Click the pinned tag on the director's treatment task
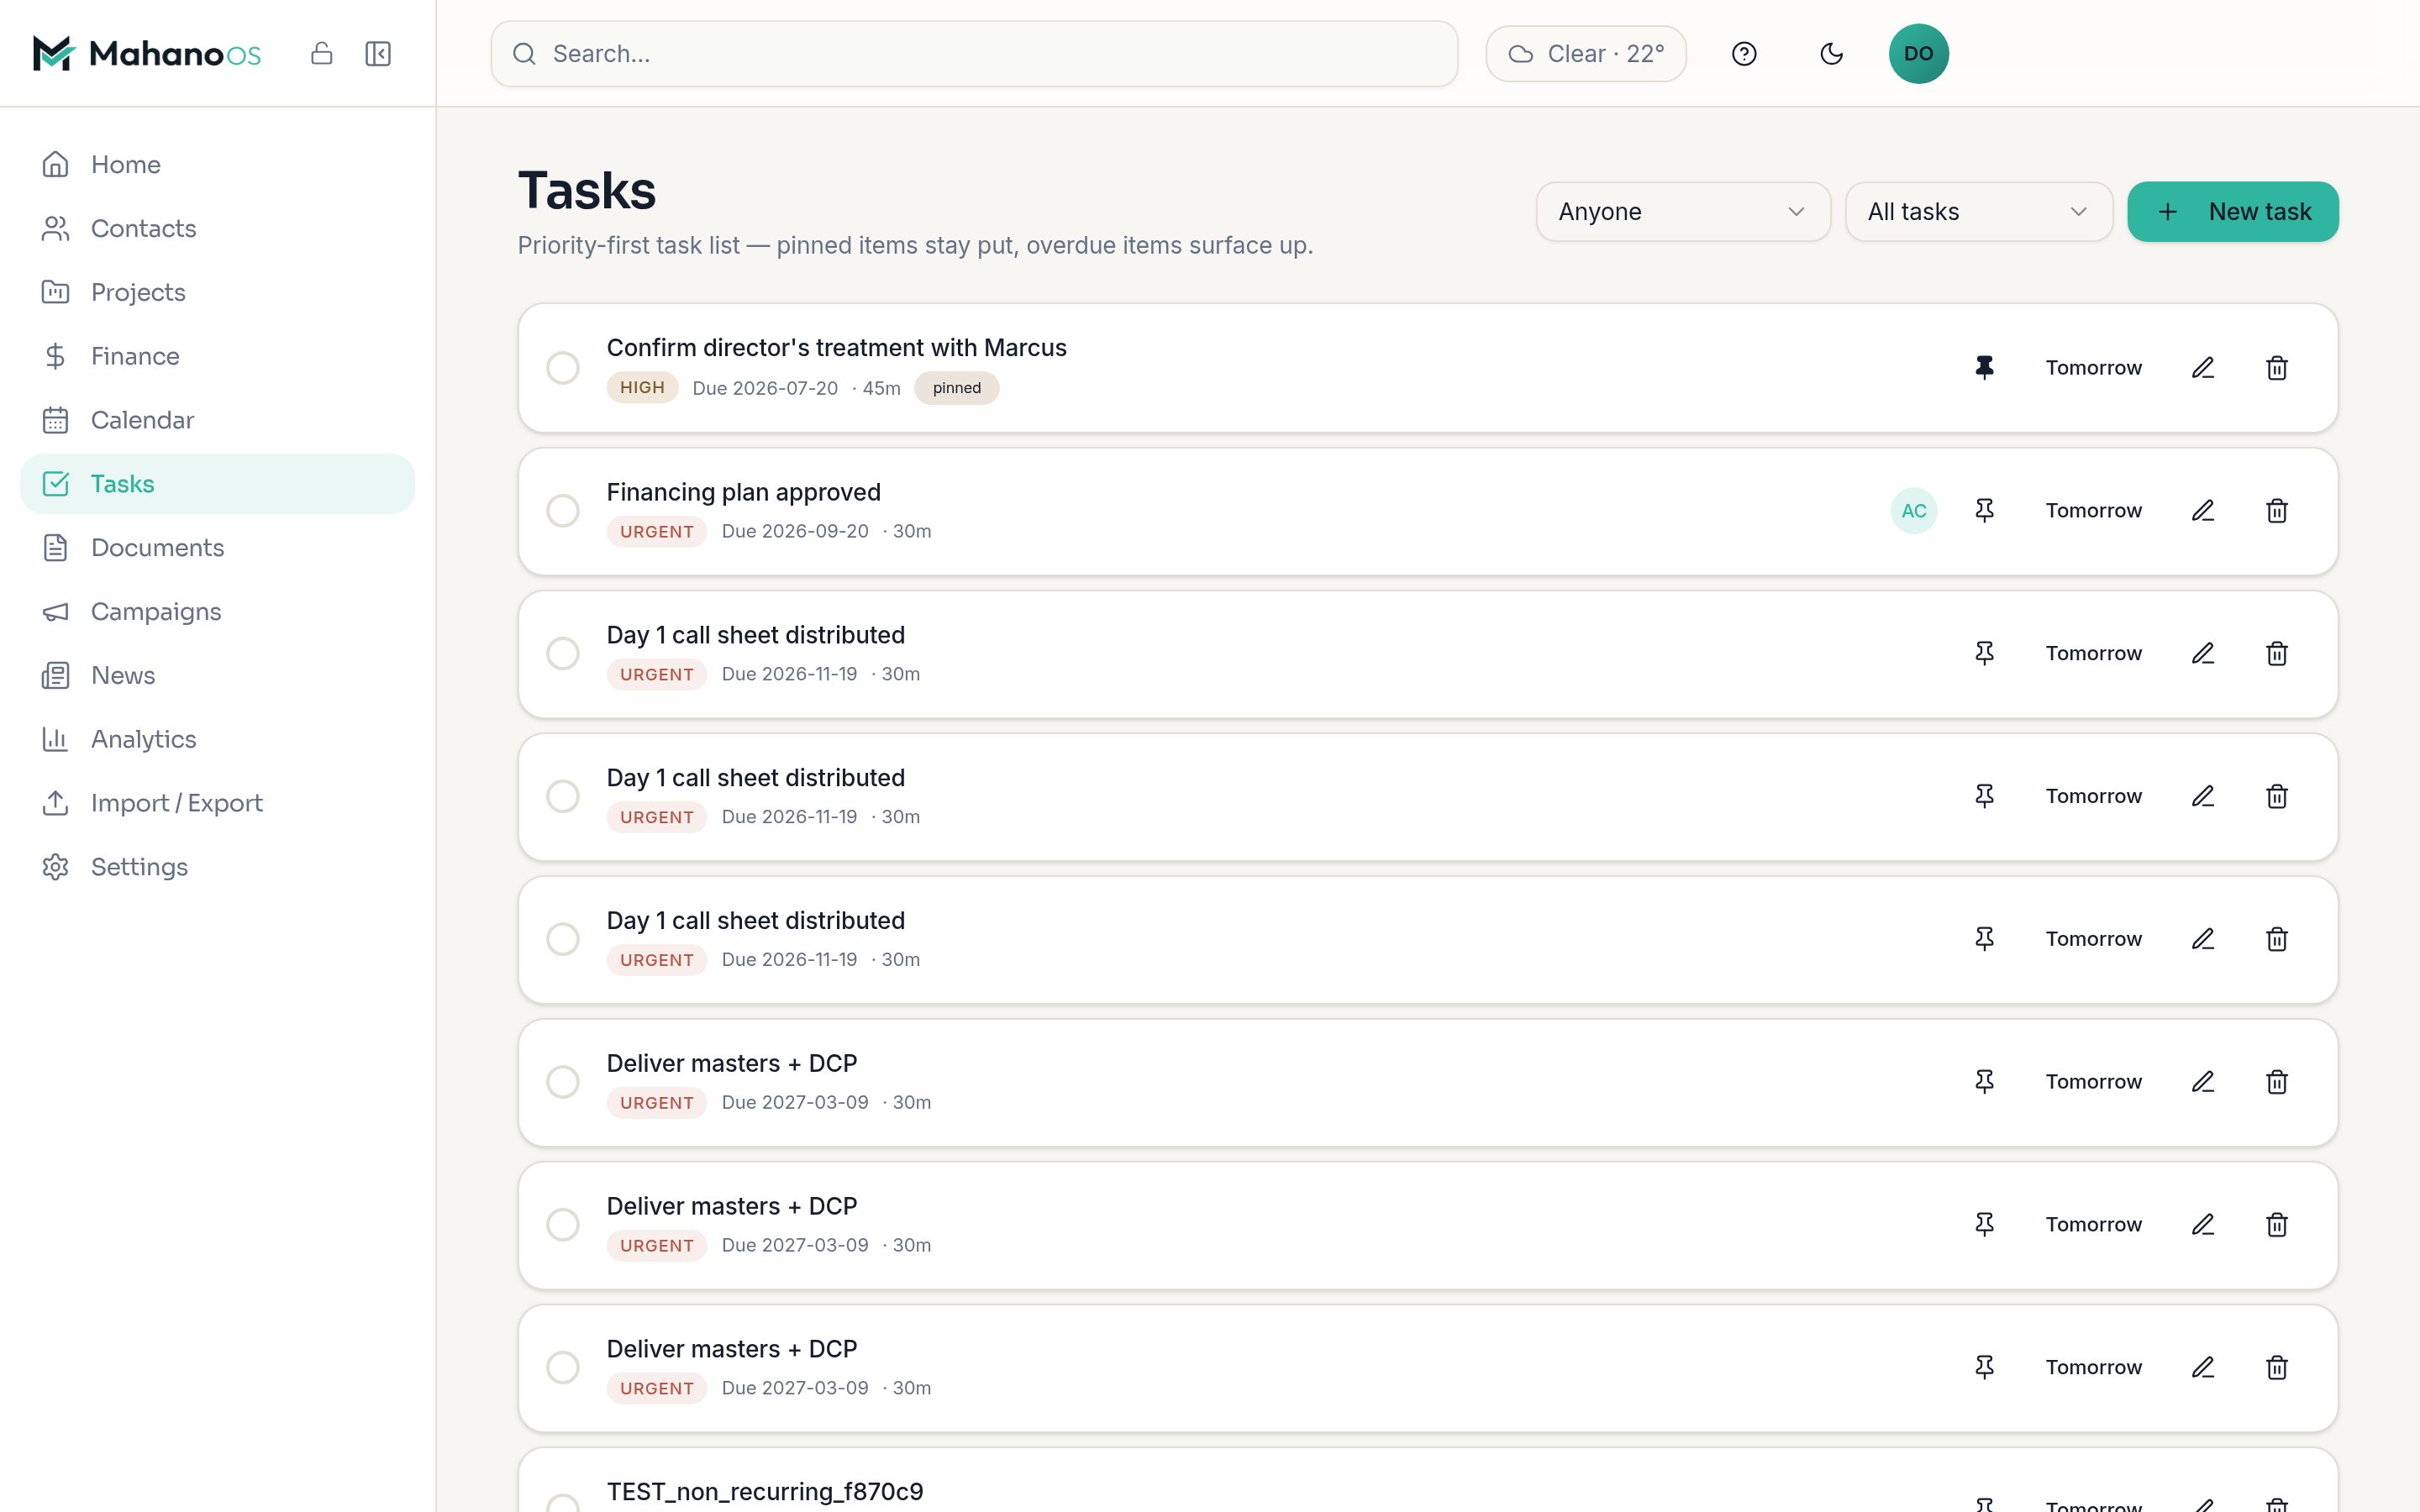2420x1512 pixels. [956, 388]
